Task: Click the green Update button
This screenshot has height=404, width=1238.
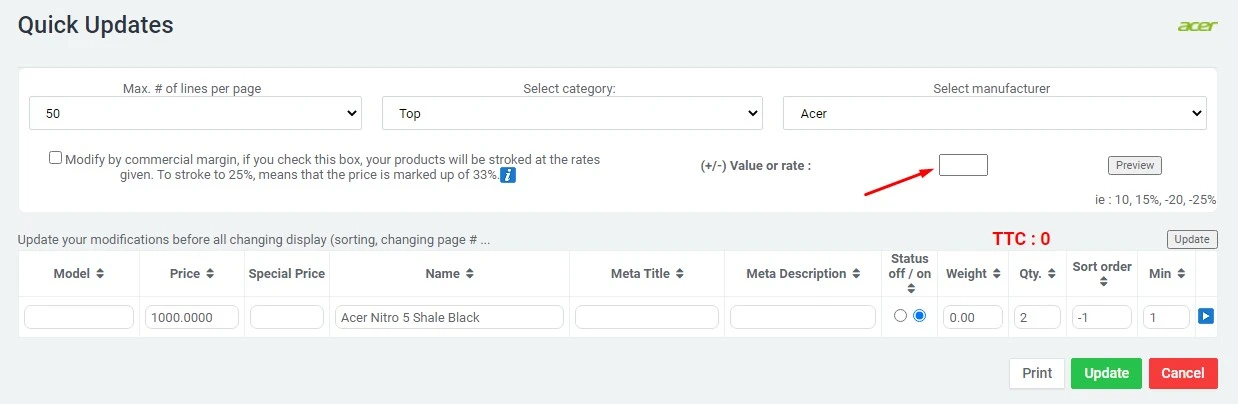Action: click(1106, 373)
